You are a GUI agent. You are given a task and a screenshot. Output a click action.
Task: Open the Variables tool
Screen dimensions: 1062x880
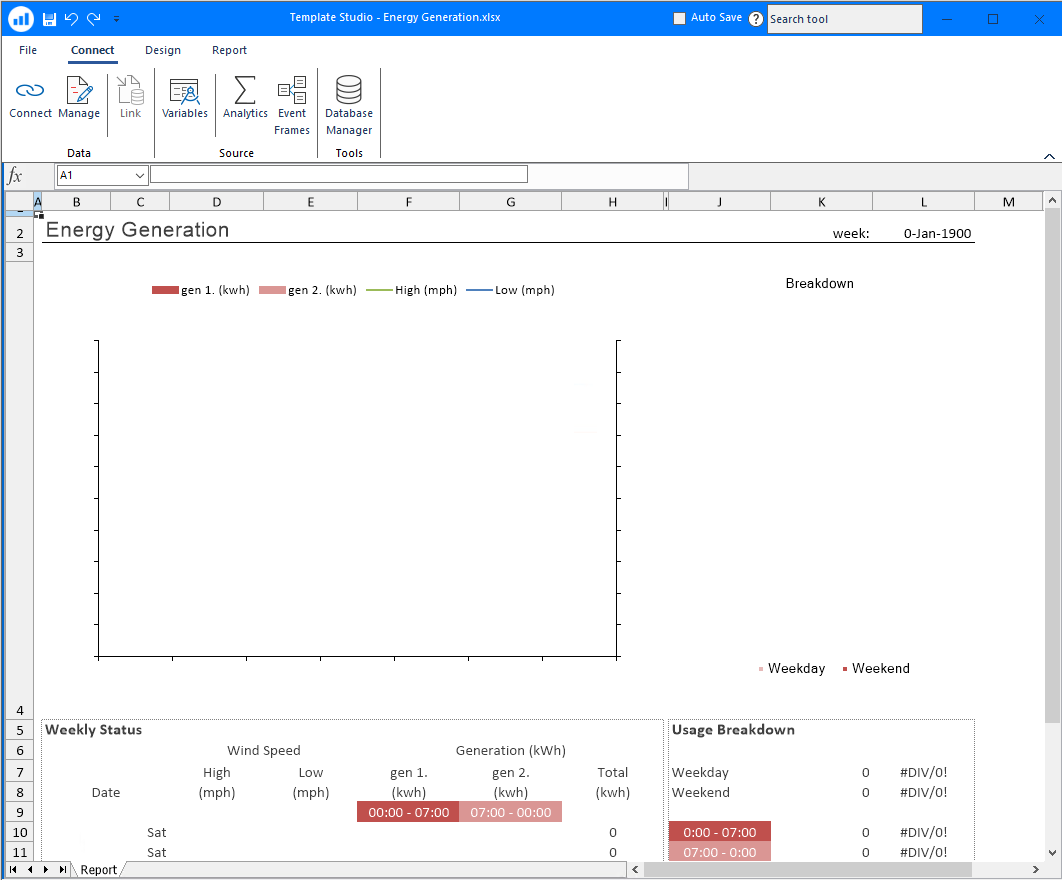click(x=184, y=98)
